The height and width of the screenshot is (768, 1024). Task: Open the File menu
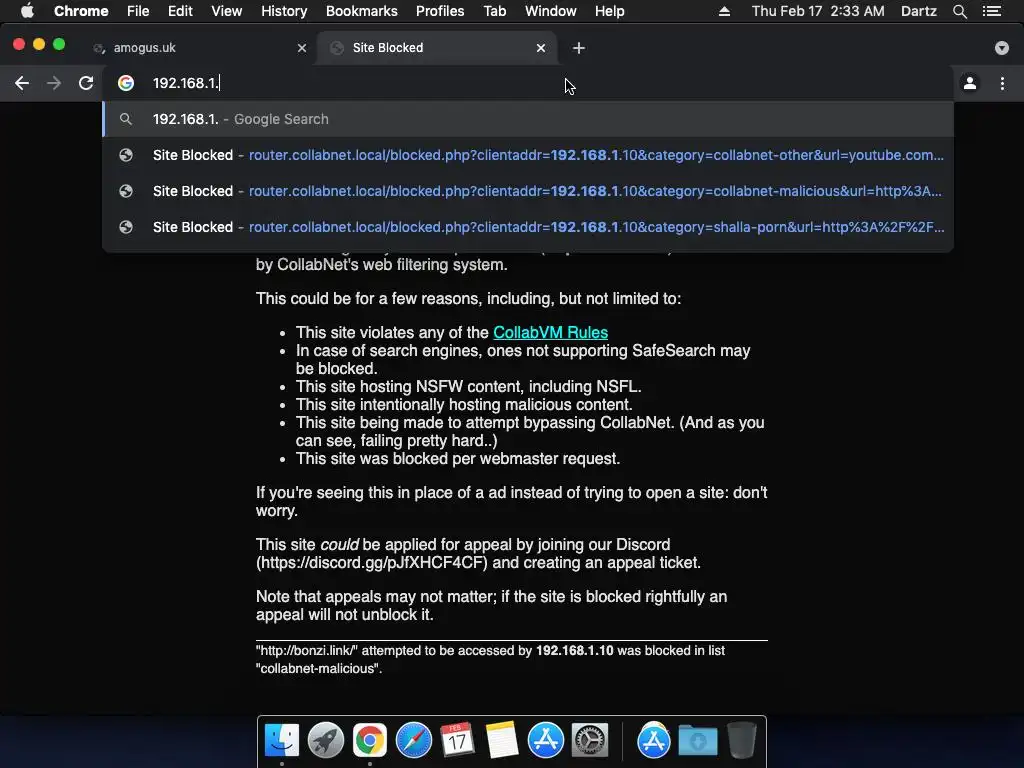[138, 11]
